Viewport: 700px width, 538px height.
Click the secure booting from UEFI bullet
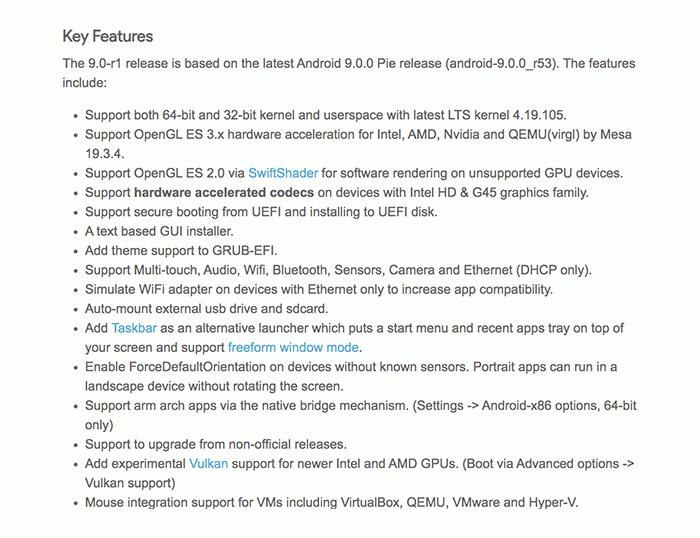[261, 212]
